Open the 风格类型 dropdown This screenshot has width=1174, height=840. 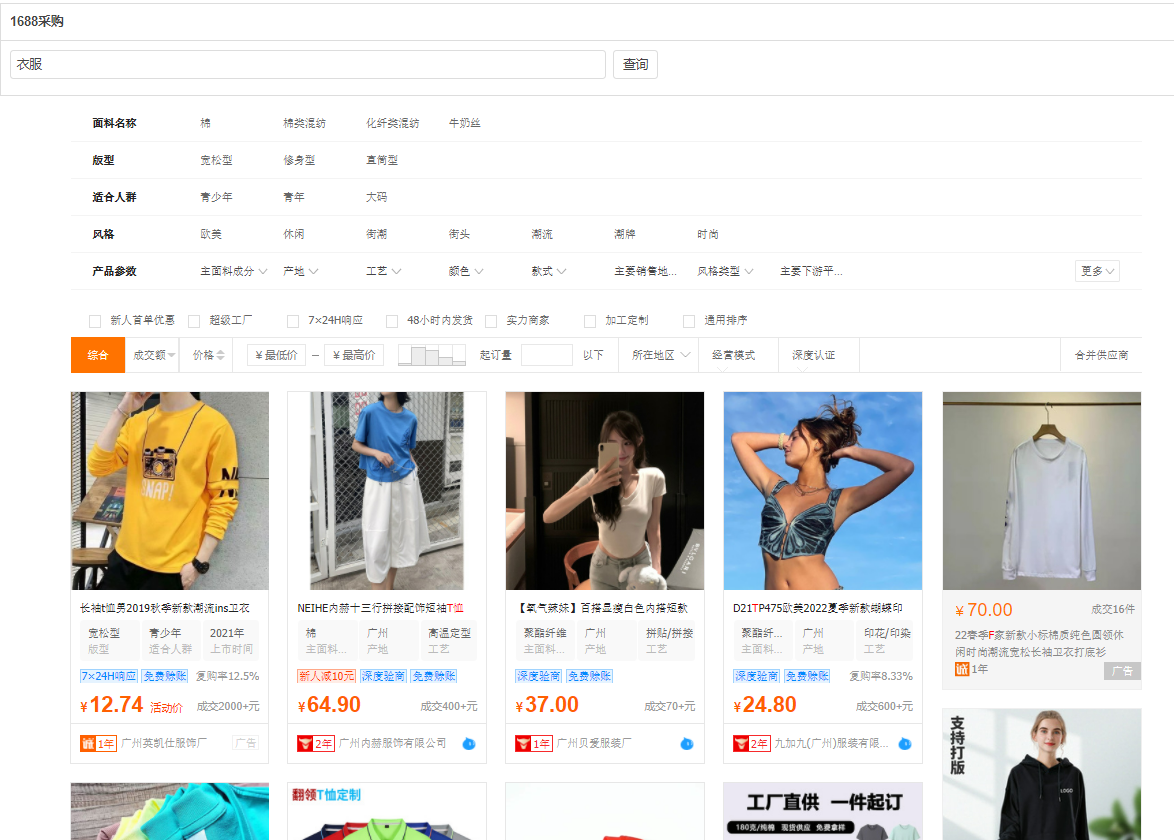[x=726, y=271]
